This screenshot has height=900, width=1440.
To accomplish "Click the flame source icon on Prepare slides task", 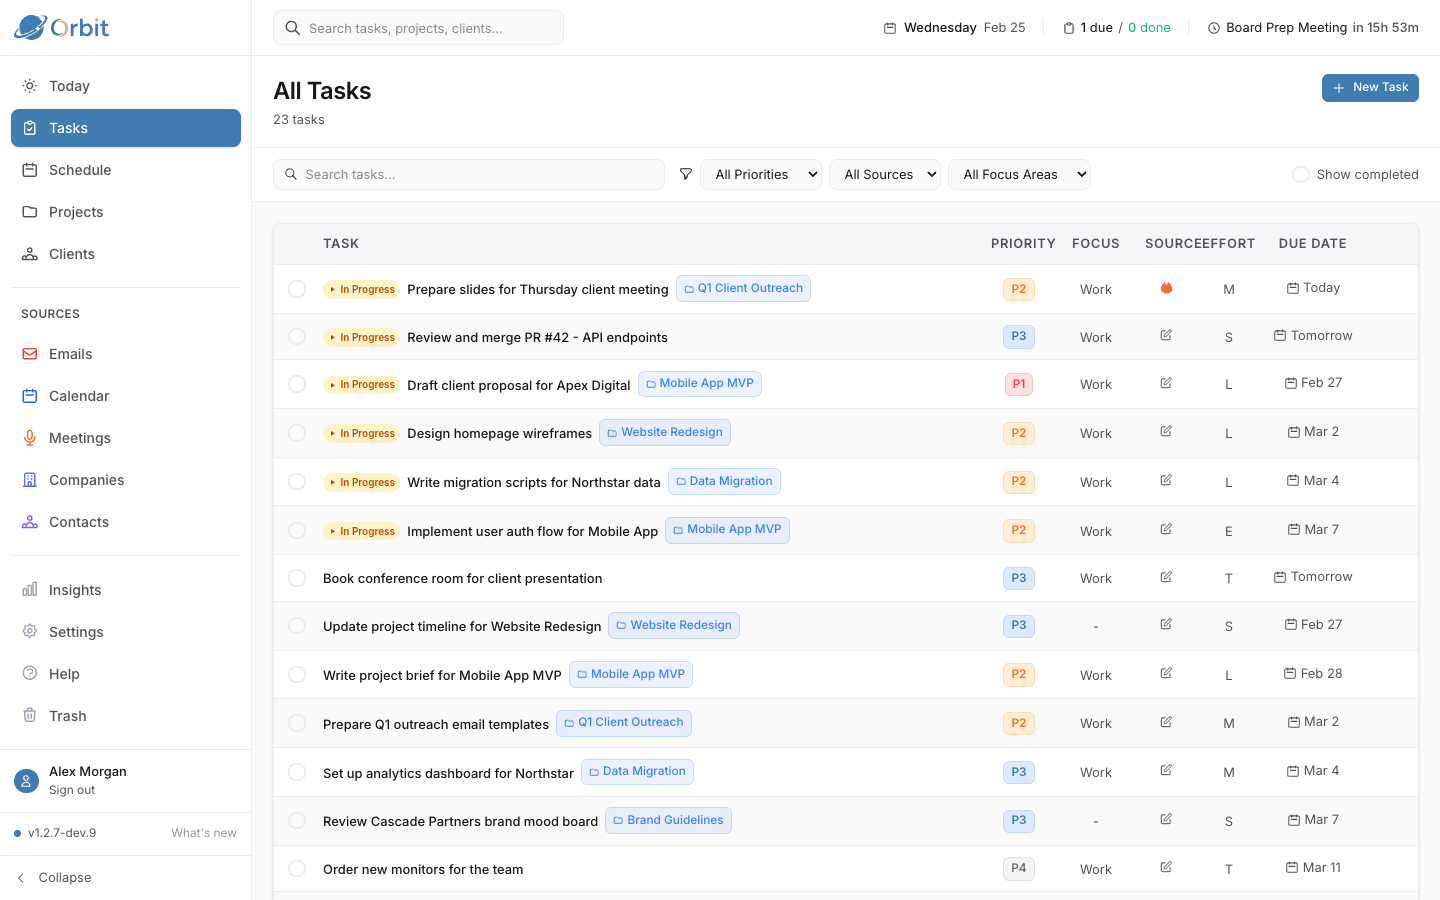I will (x=1166, y=287).
